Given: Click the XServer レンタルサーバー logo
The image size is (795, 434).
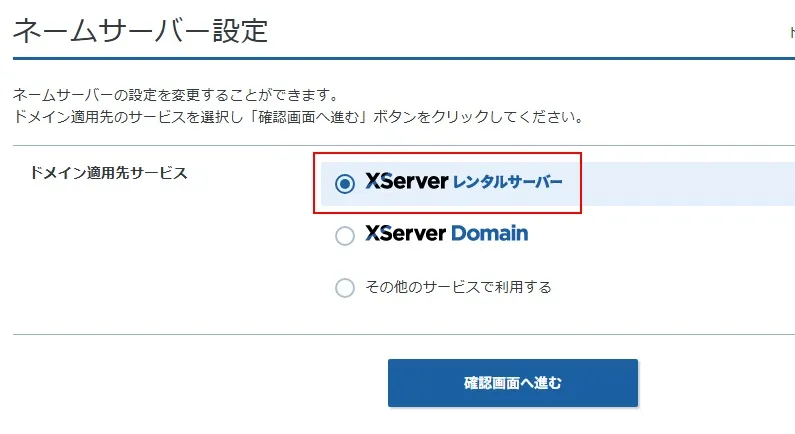Looking at the screenshot, I should (x=463, y=183).
